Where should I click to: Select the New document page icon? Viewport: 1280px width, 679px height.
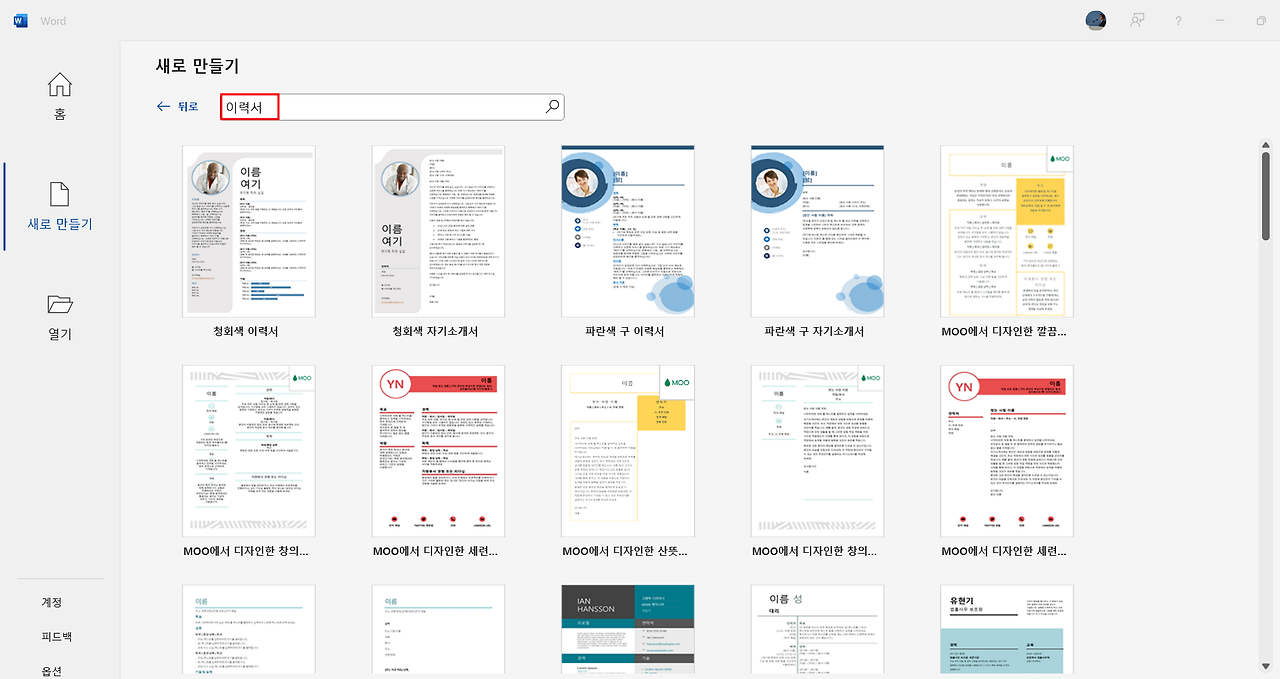pyautogui.click(x=60, y=195)
